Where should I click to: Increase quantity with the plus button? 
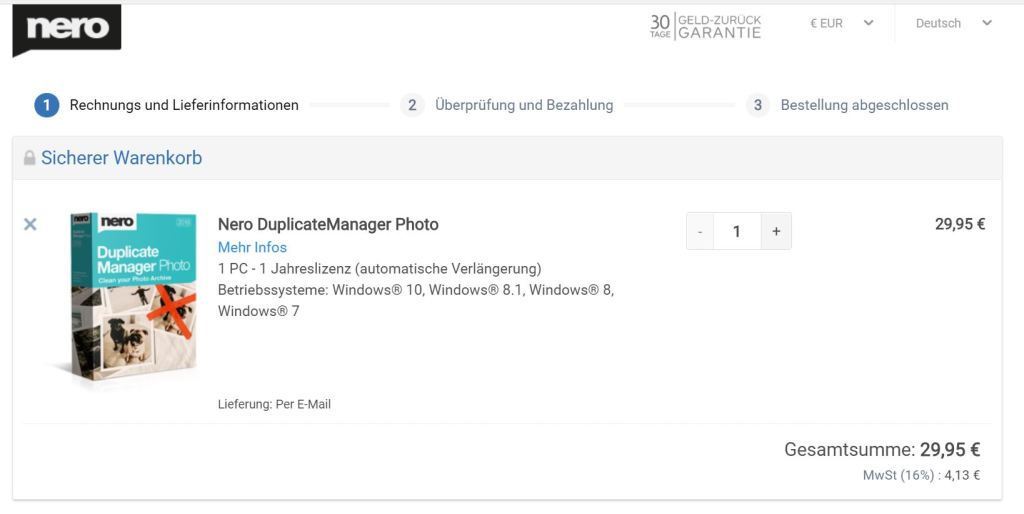pyautogui.click(x=776, y=231)
